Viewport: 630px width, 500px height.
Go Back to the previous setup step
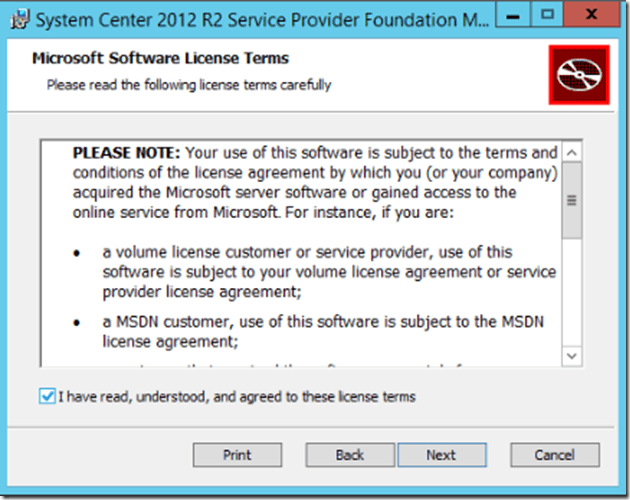click(x=350, y=455)
